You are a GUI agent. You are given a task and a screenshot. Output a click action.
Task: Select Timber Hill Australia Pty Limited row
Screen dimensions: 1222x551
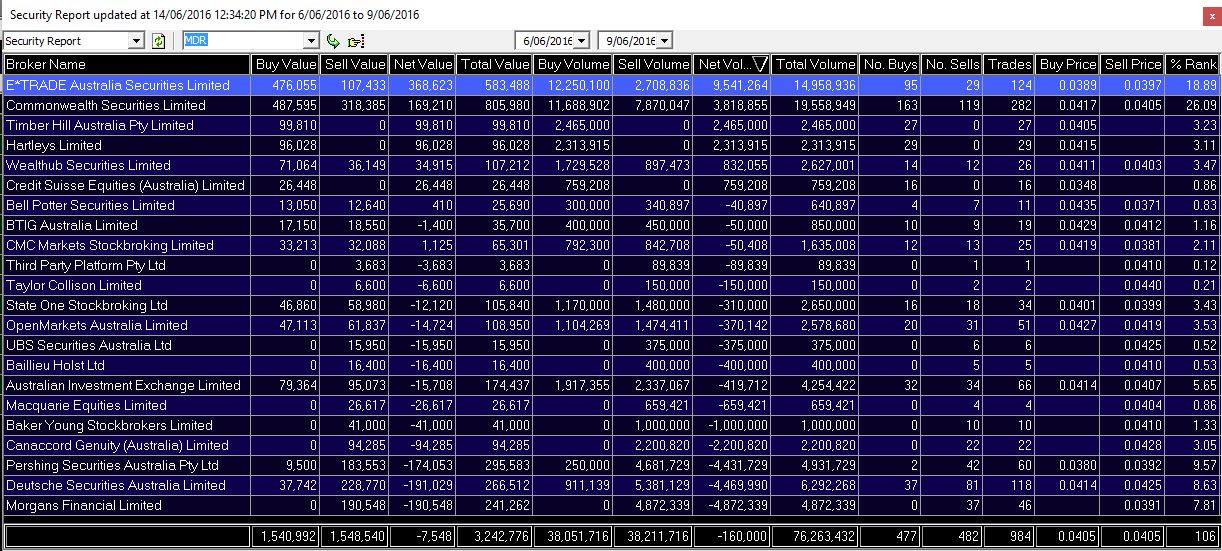click(611, 125)
